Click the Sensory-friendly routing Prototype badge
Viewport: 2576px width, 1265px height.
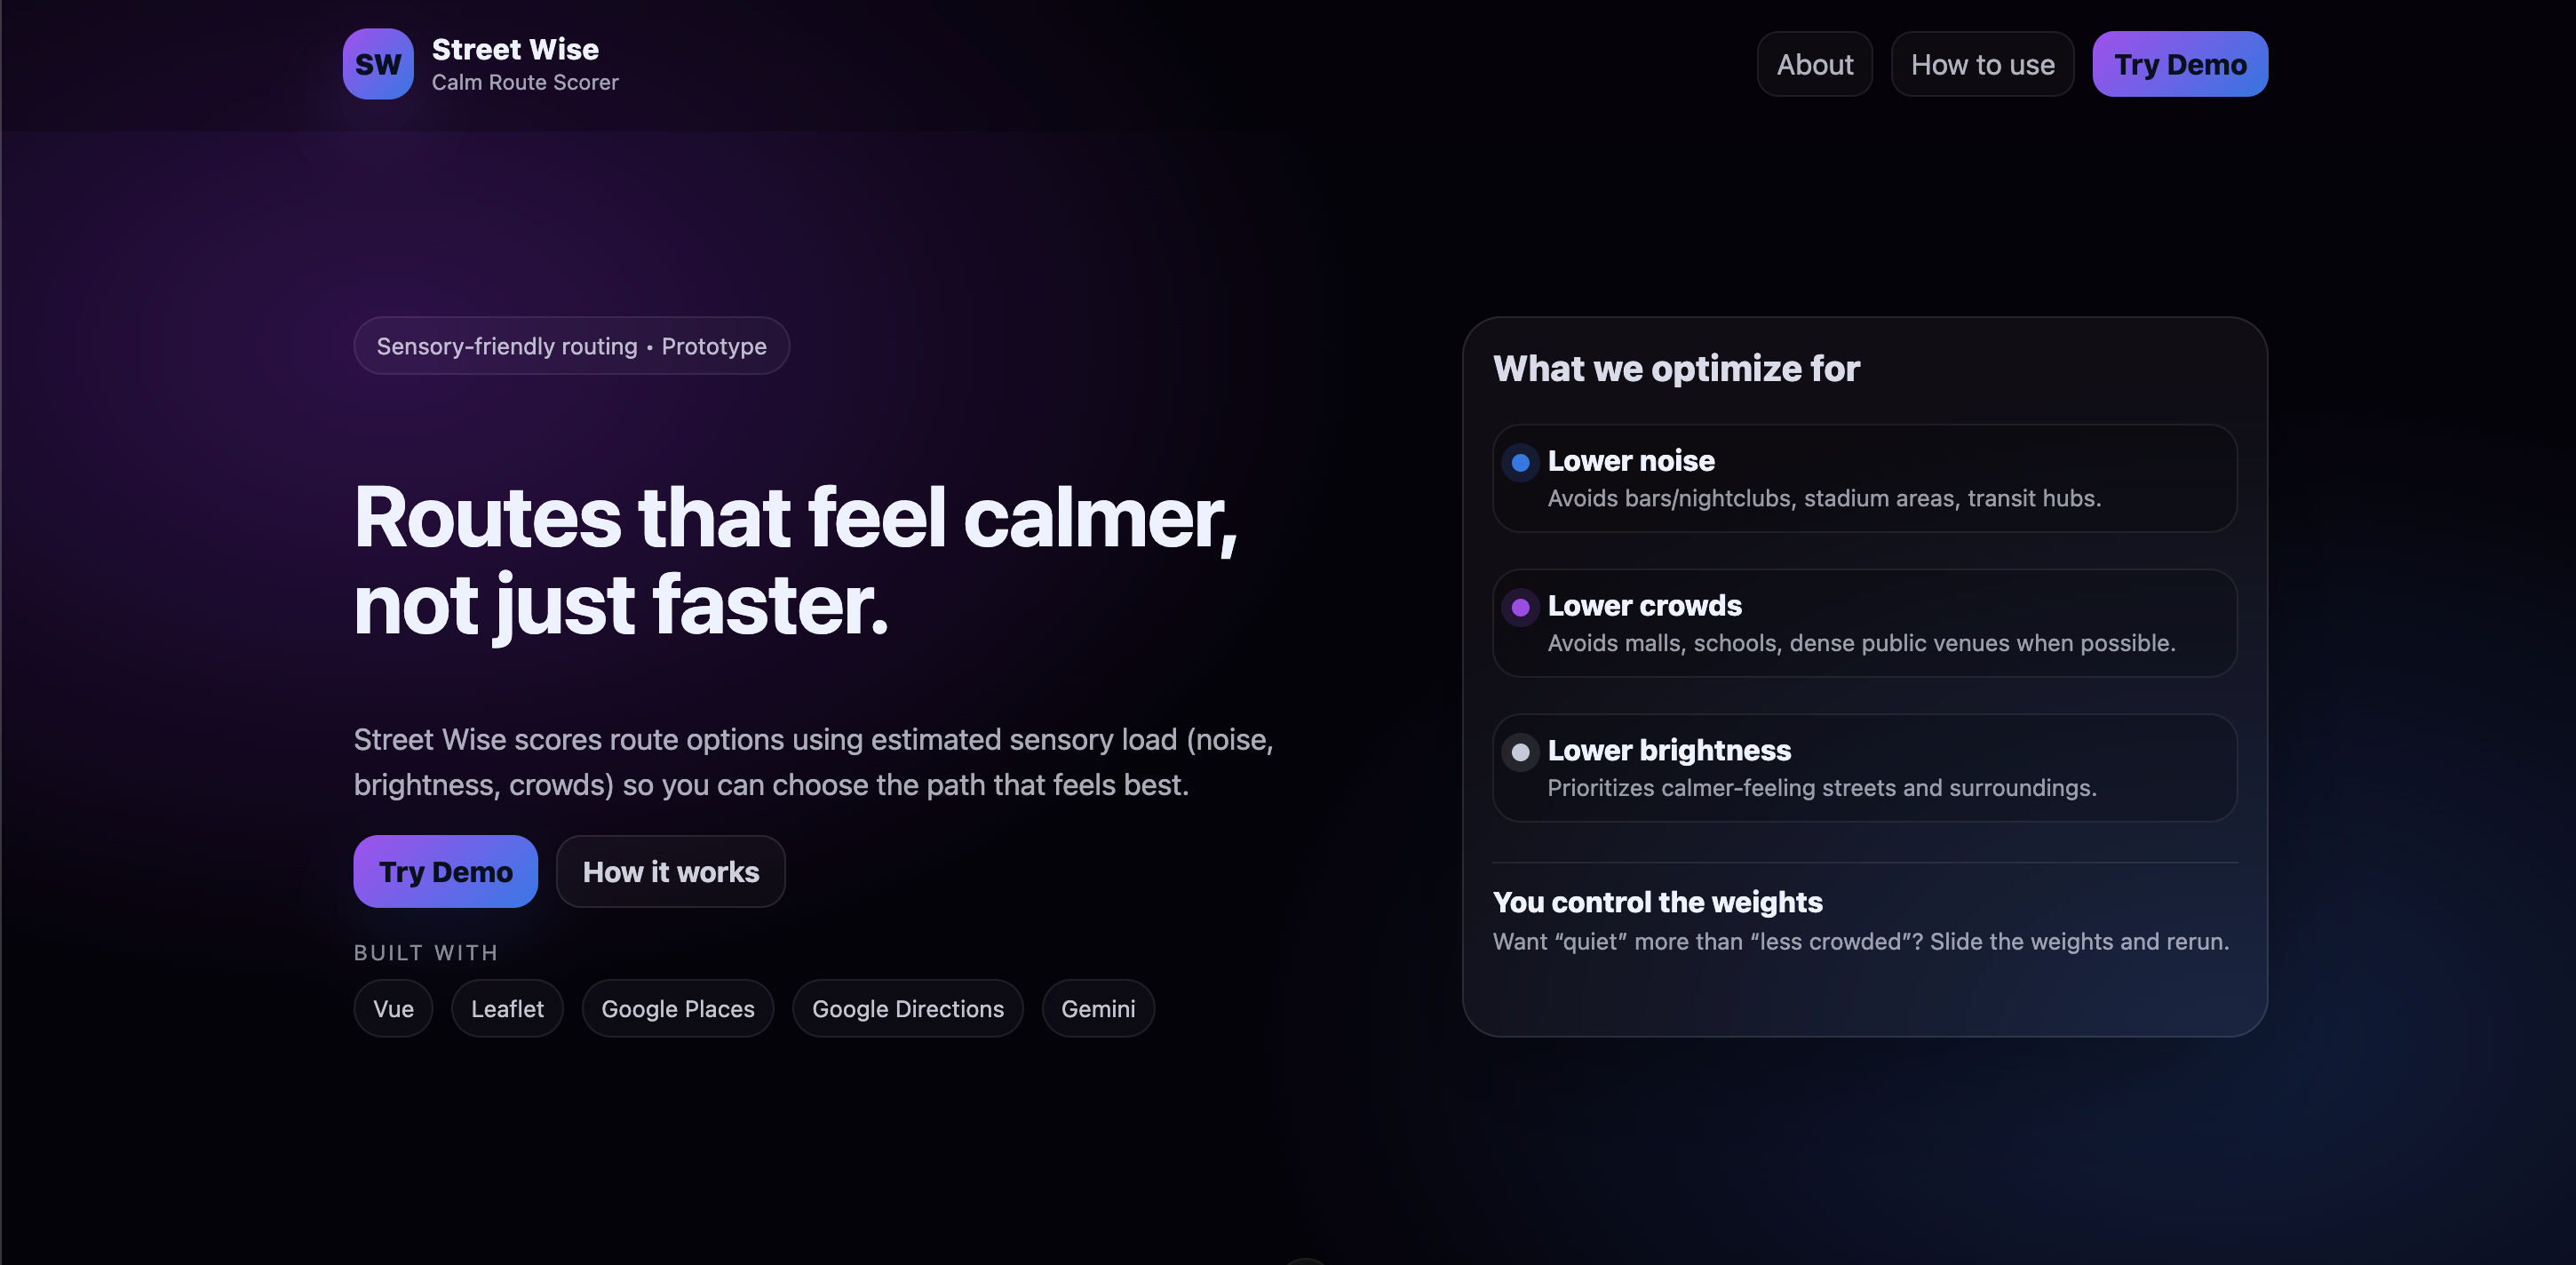571,346
